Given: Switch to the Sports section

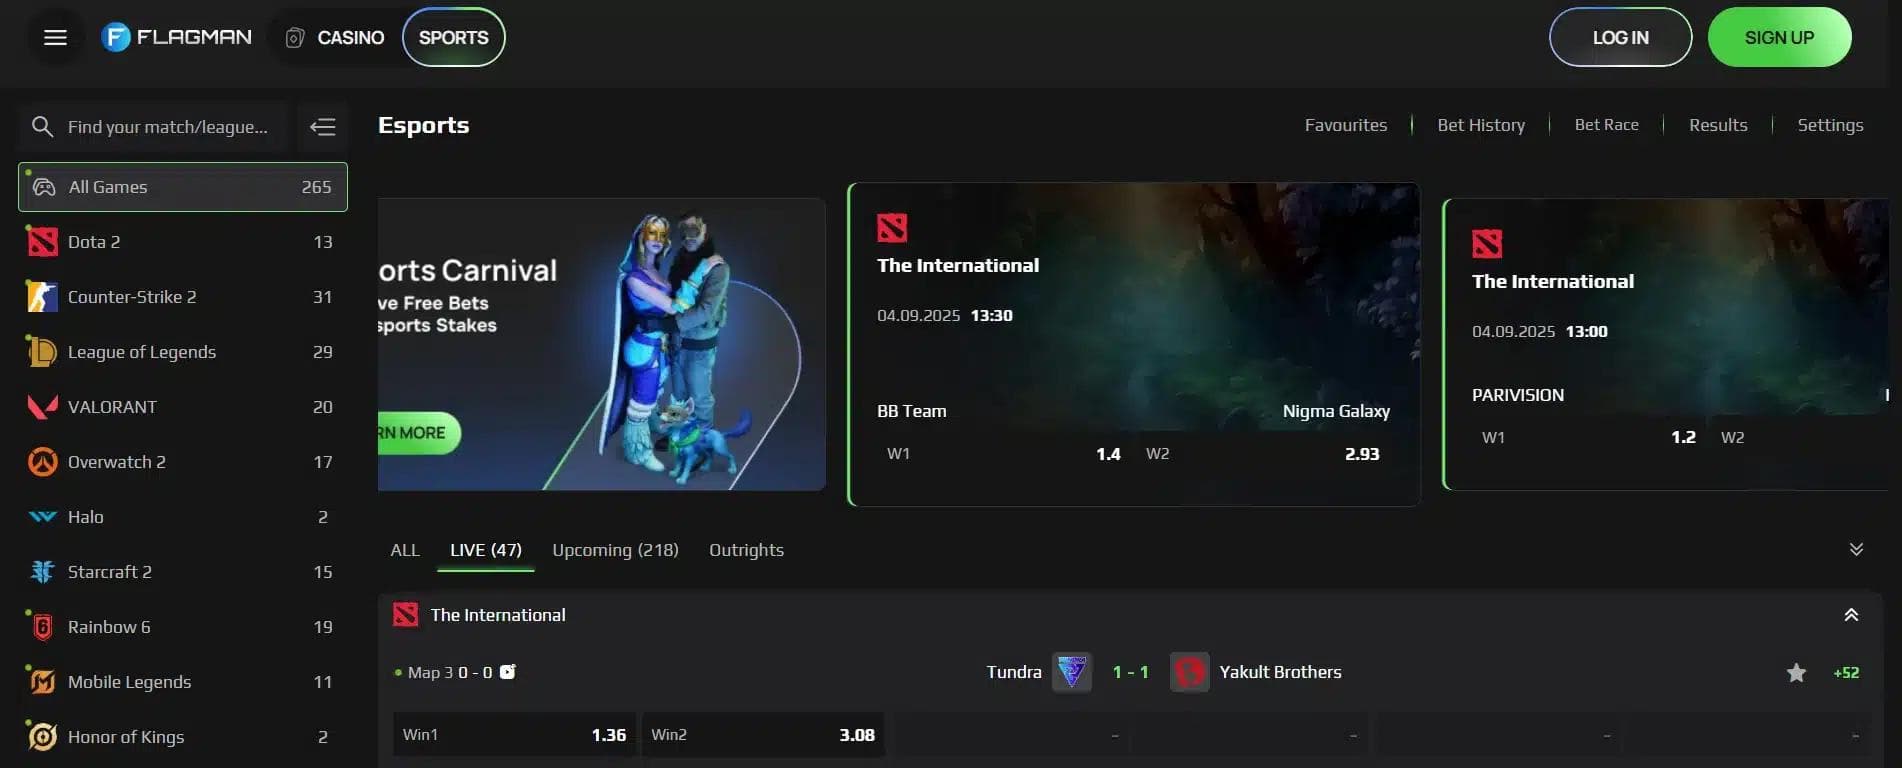Looking at the screenshot, I should coord(453,38).
